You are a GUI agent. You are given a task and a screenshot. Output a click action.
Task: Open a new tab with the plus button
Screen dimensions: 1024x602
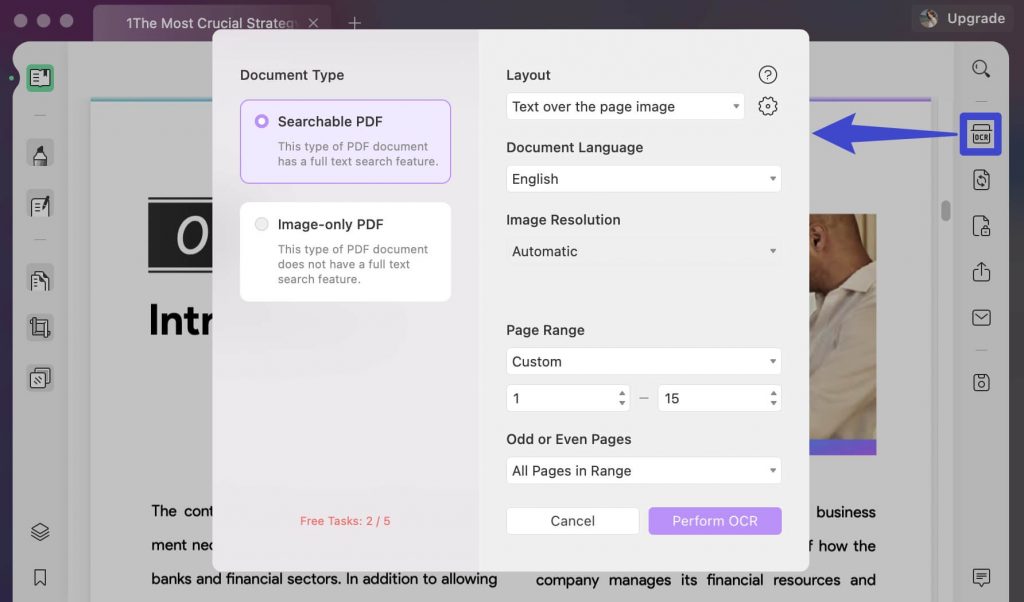(x=354, y=22)
